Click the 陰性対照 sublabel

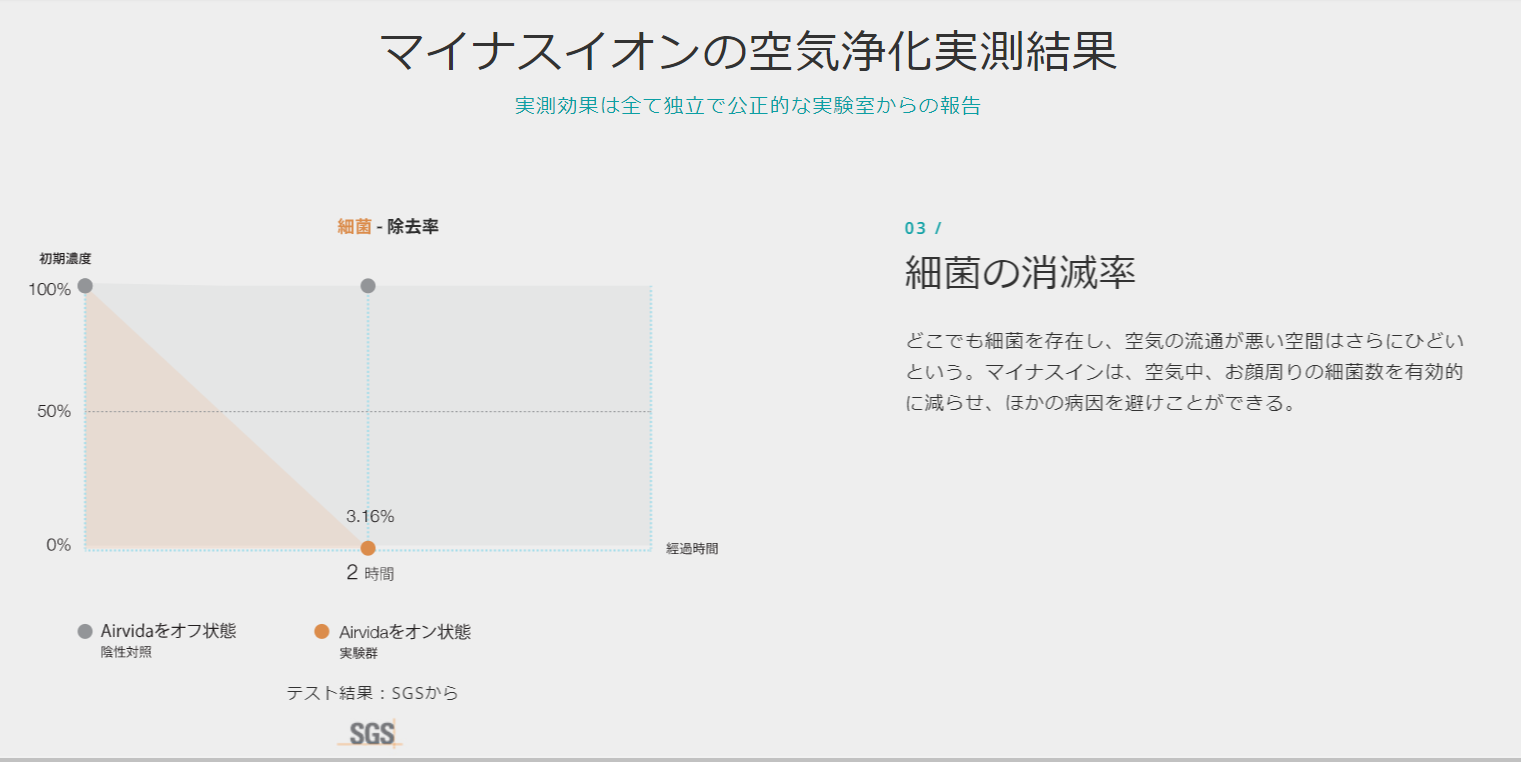tap(127, 653)
